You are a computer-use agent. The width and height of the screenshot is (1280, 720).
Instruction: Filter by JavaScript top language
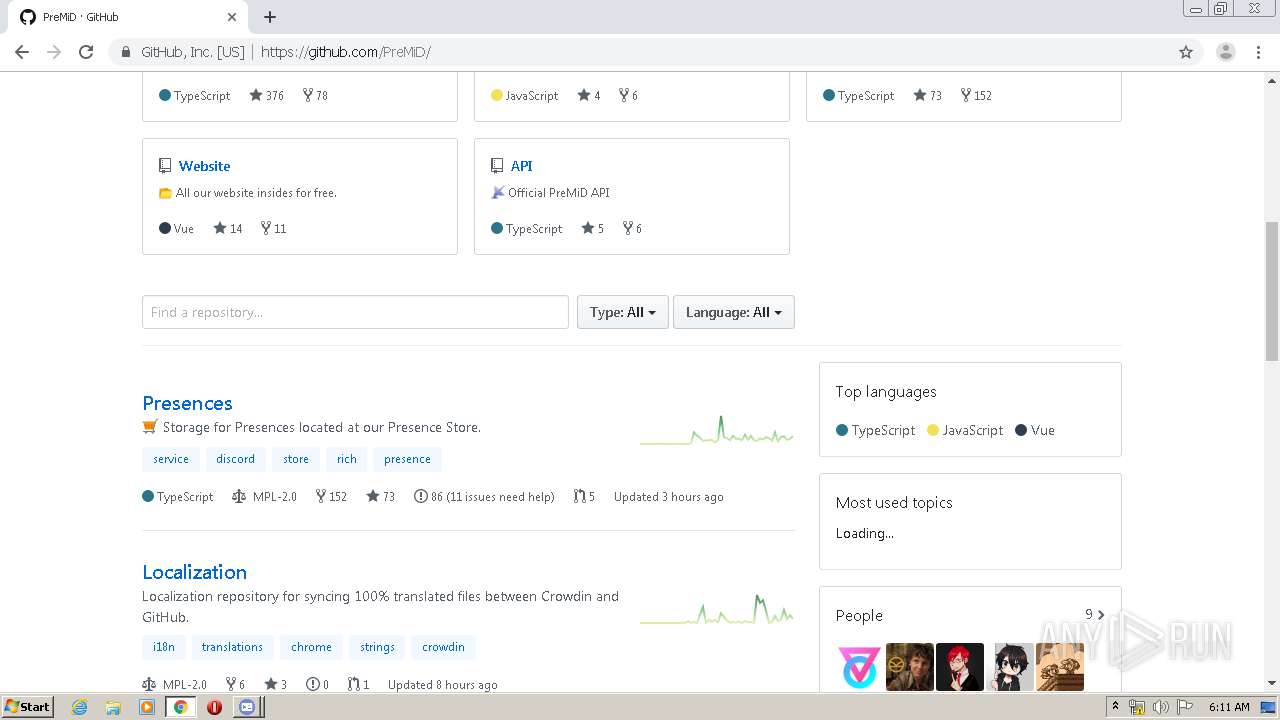pos(965,430)
